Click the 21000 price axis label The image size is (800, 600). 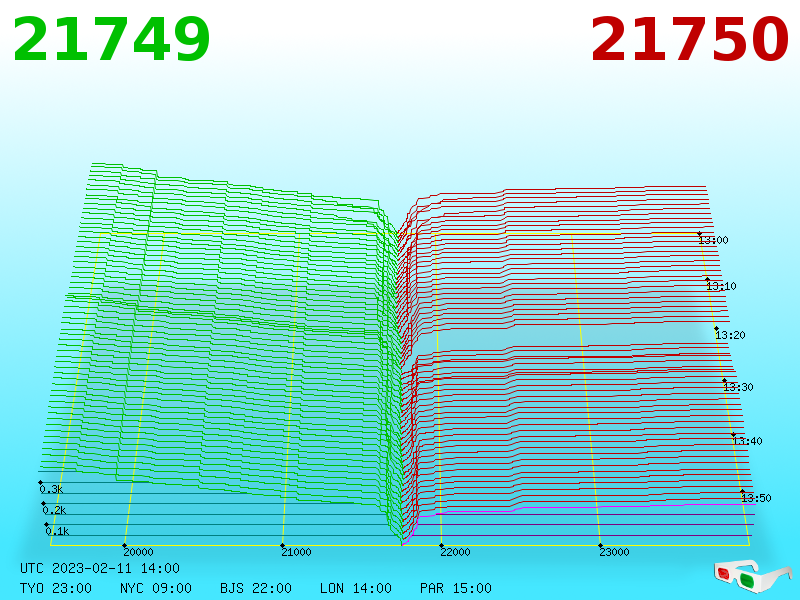pyautogui.click(x=296, y=552)
